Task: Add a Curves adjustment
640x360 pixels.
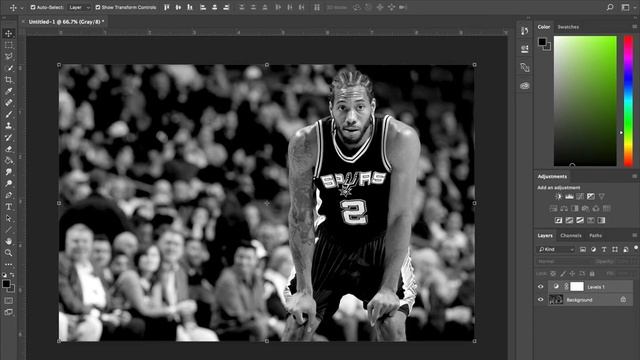Action: click(580, 196)
